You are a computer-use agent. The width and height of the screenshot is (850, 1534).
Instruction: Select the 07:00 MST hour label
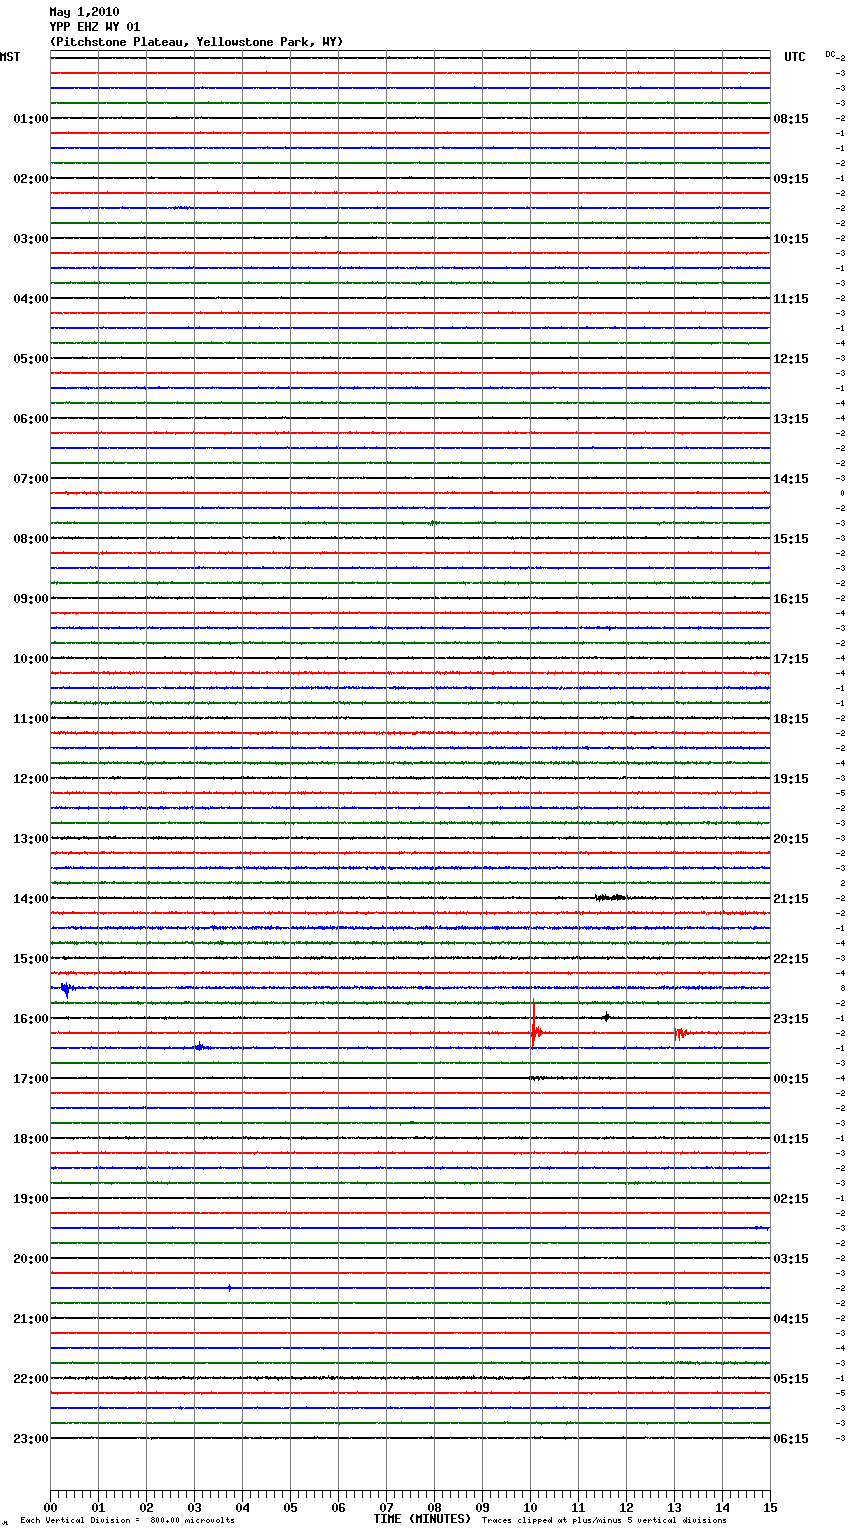(31, 479)
